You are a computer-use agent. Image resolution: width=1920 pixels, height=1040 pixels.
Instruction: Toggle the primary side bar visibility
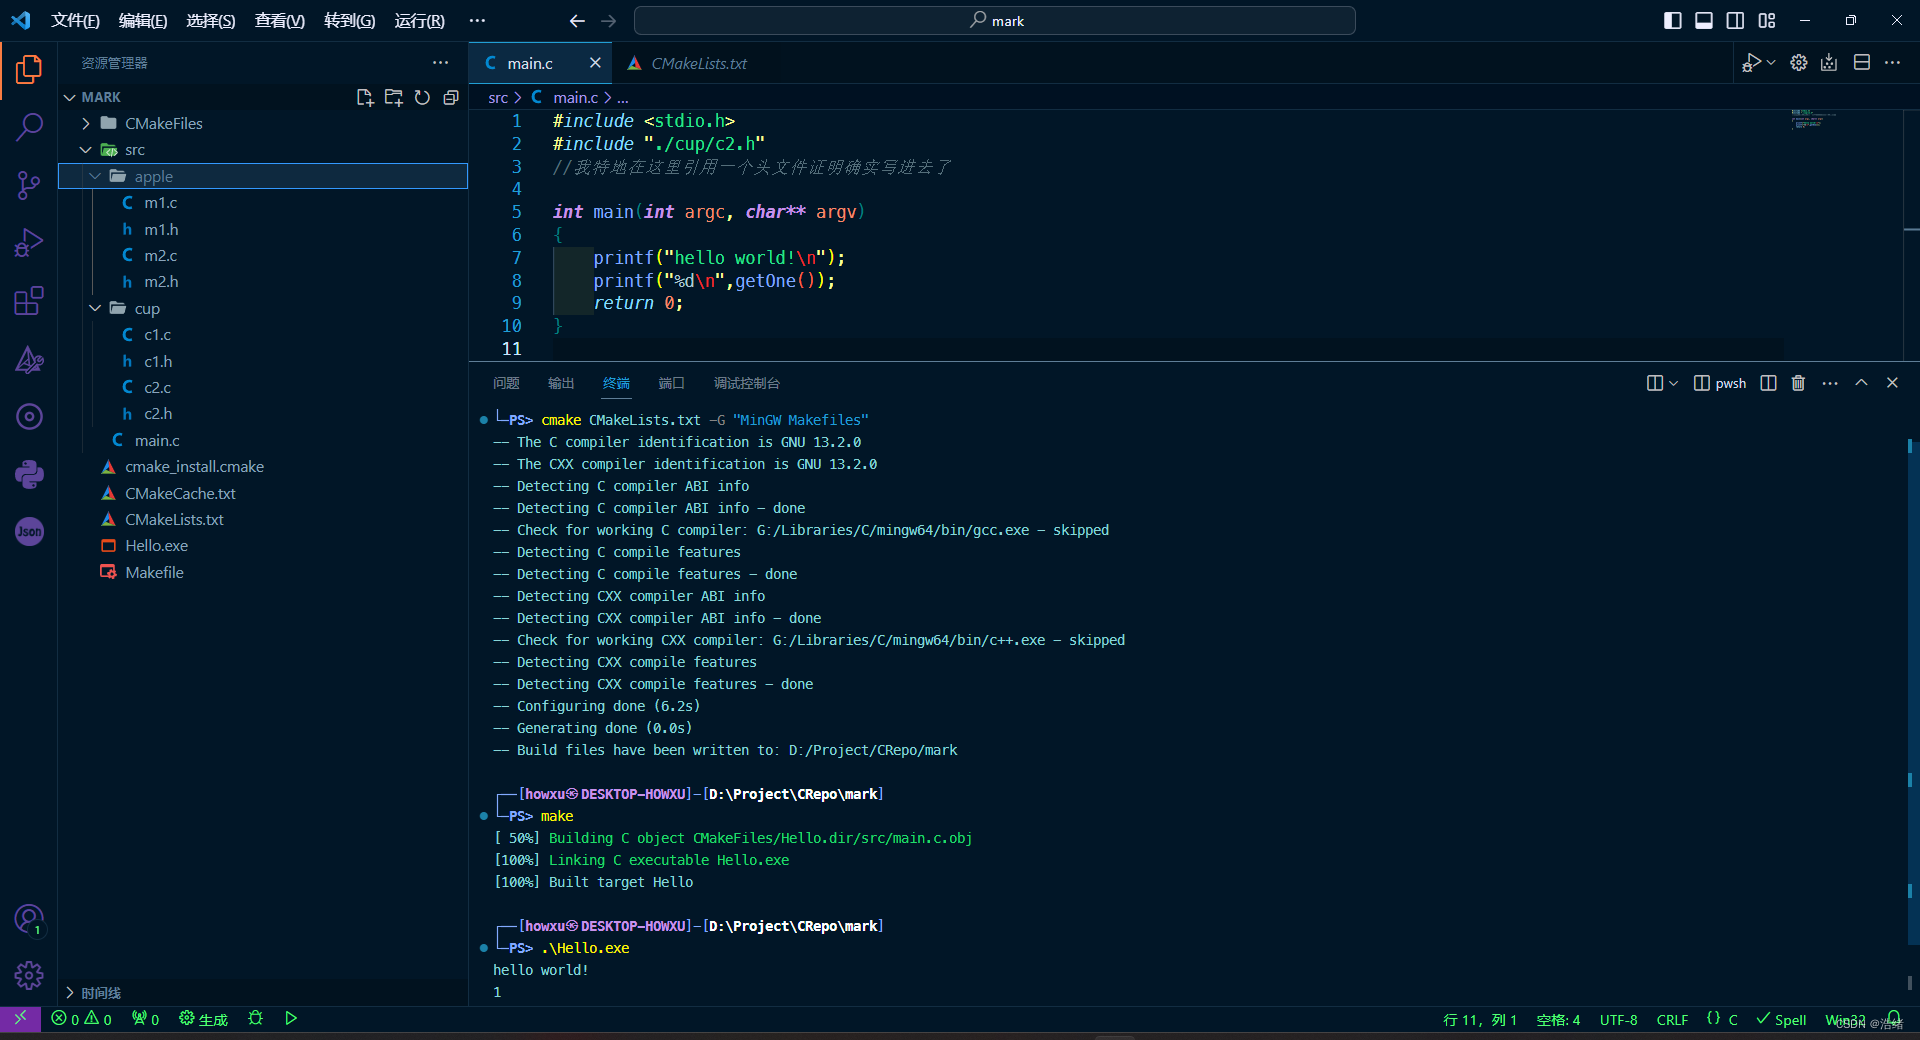(x=1672, y=21)
